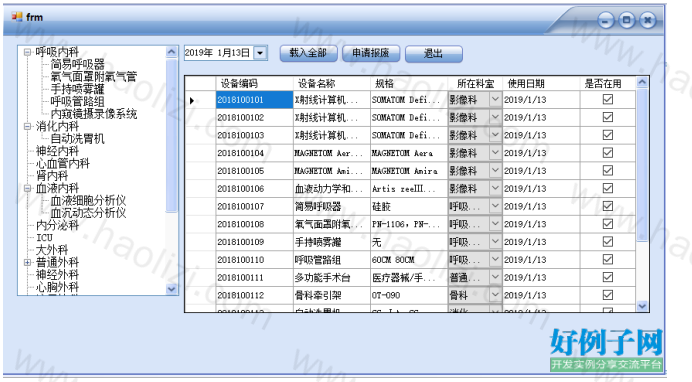
Task: Select 心胸外科 department in tree
Action: [57, 287]
